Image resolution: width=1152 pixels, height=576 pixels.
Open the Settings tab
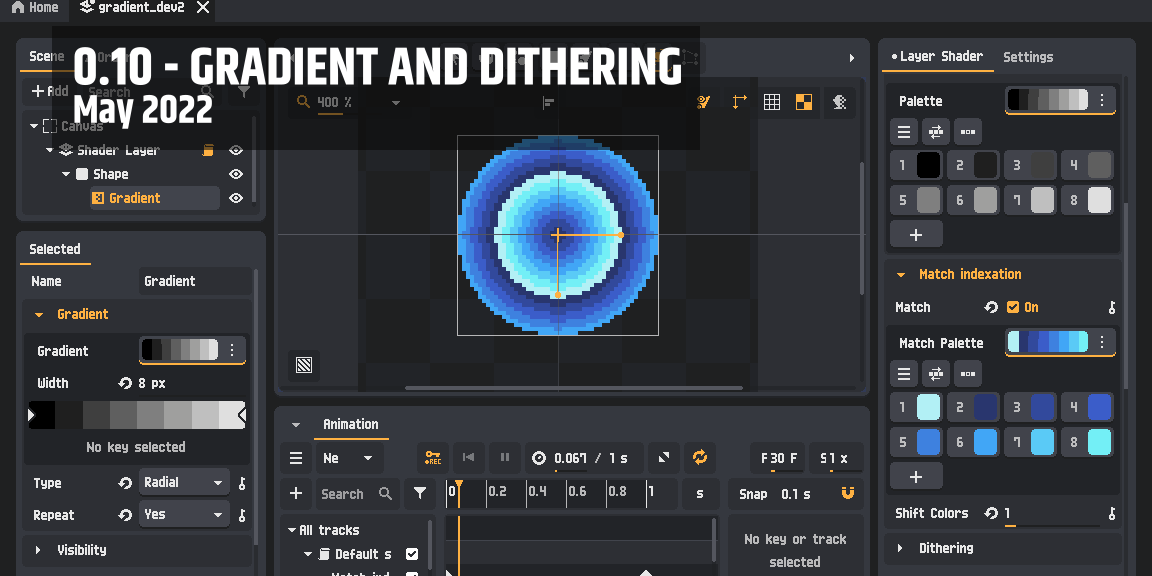[1028, 57]
